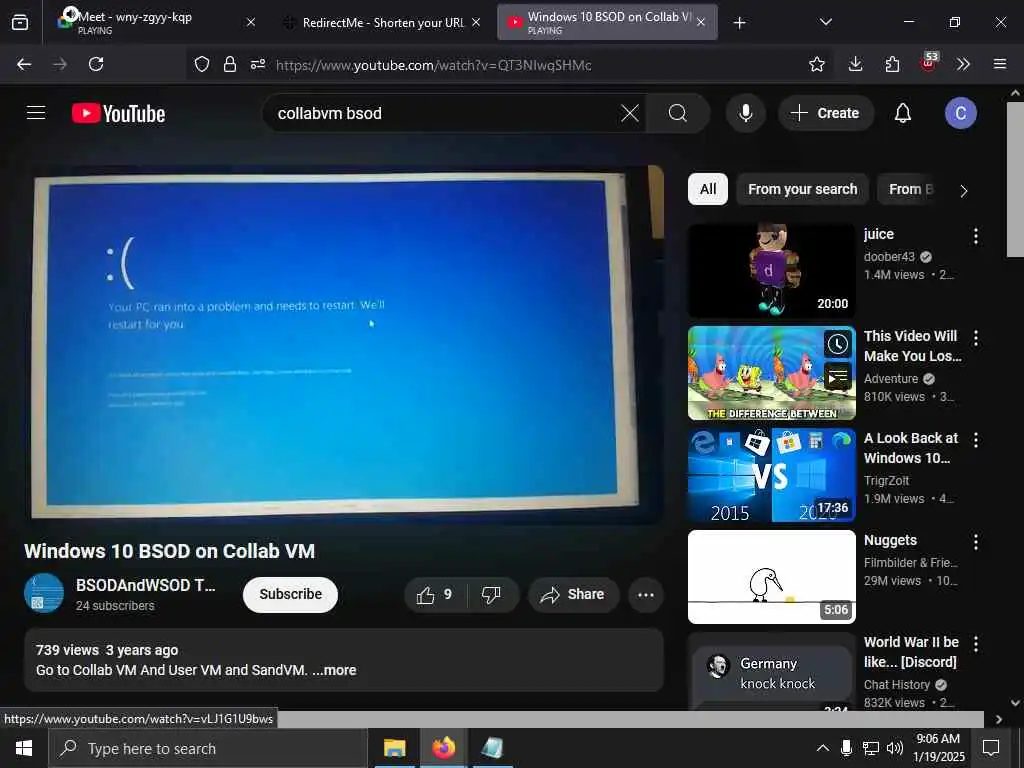1024x768 pixels.
Task: Click Type here to search box
Action: tap(208, 748)
